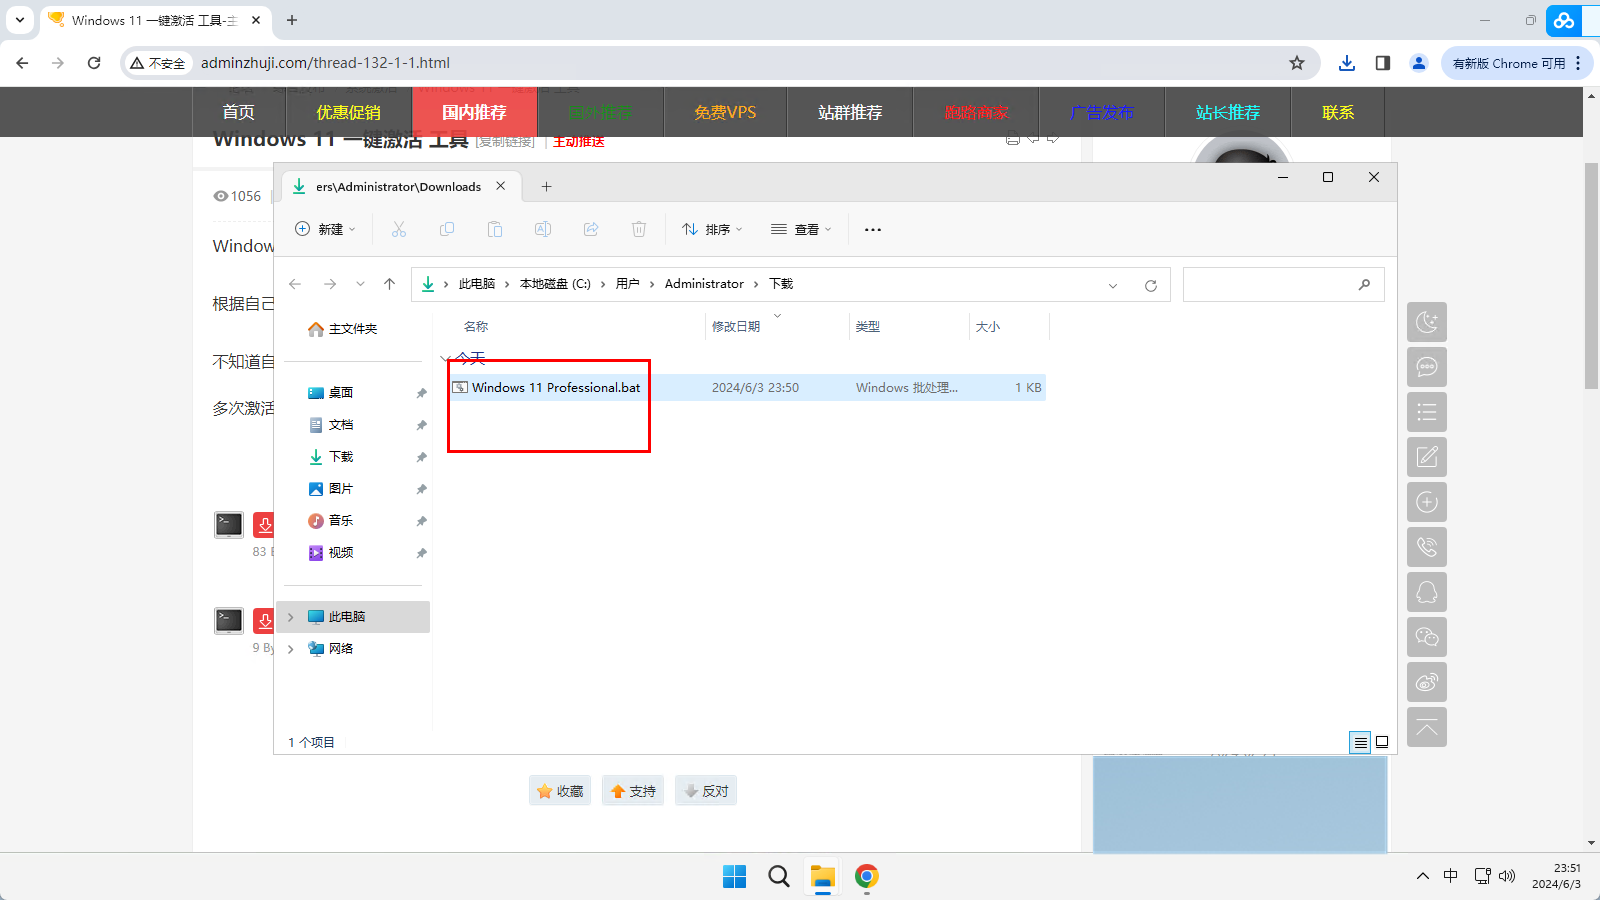Open the 排序 (Sort) dropdown
1600x900 pixels.
click(712, 229)
